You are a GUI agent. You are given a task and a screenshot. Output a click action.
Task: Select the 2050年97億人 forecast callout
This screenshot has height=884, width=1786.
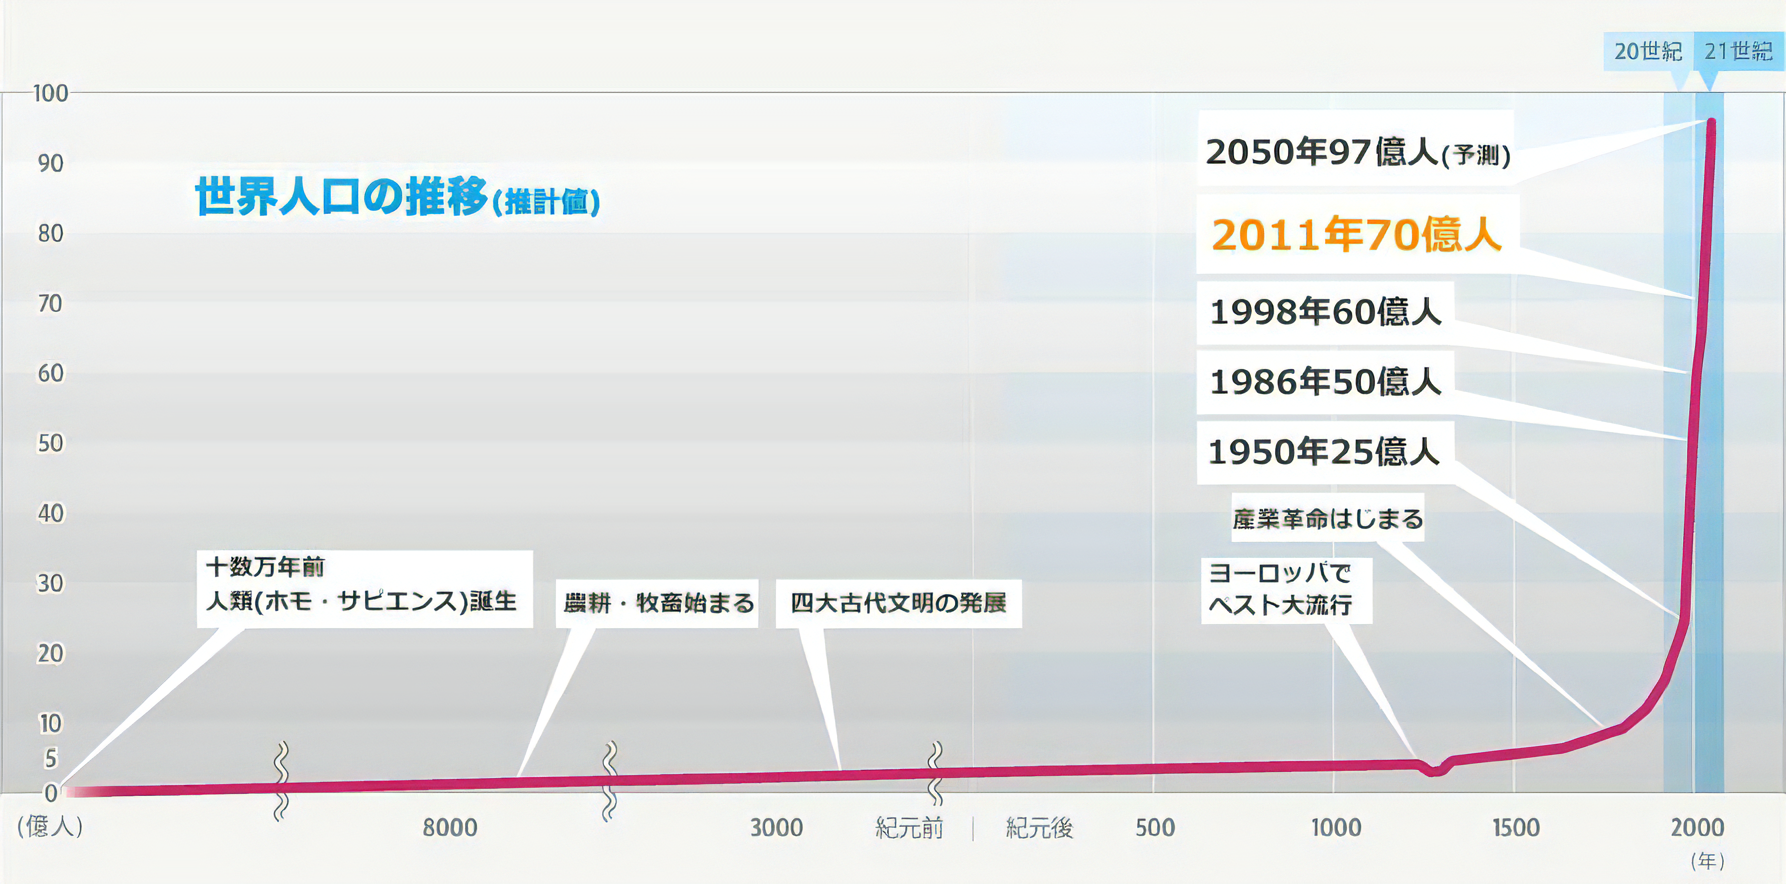[x=1356, y=151]
